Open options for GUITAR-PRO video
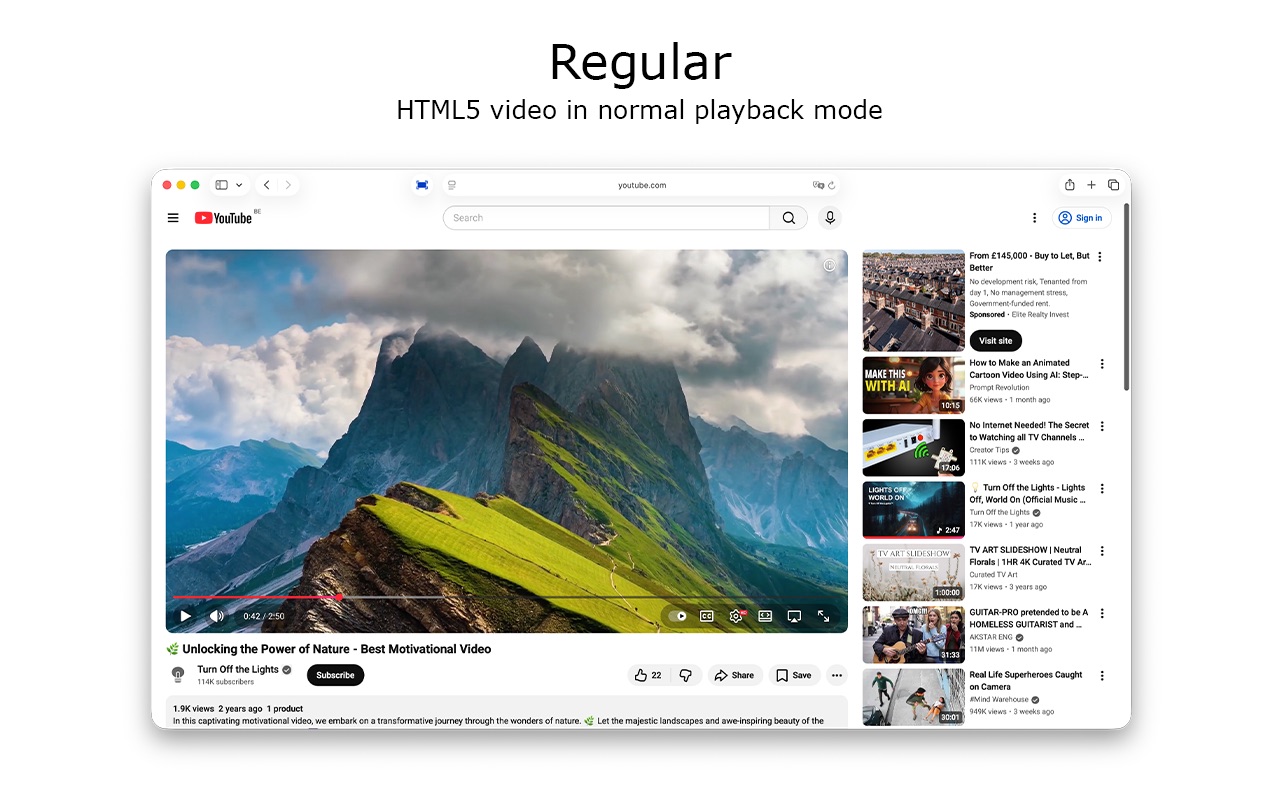Viewport: 1280px width, 800px height. (1102, 613)
